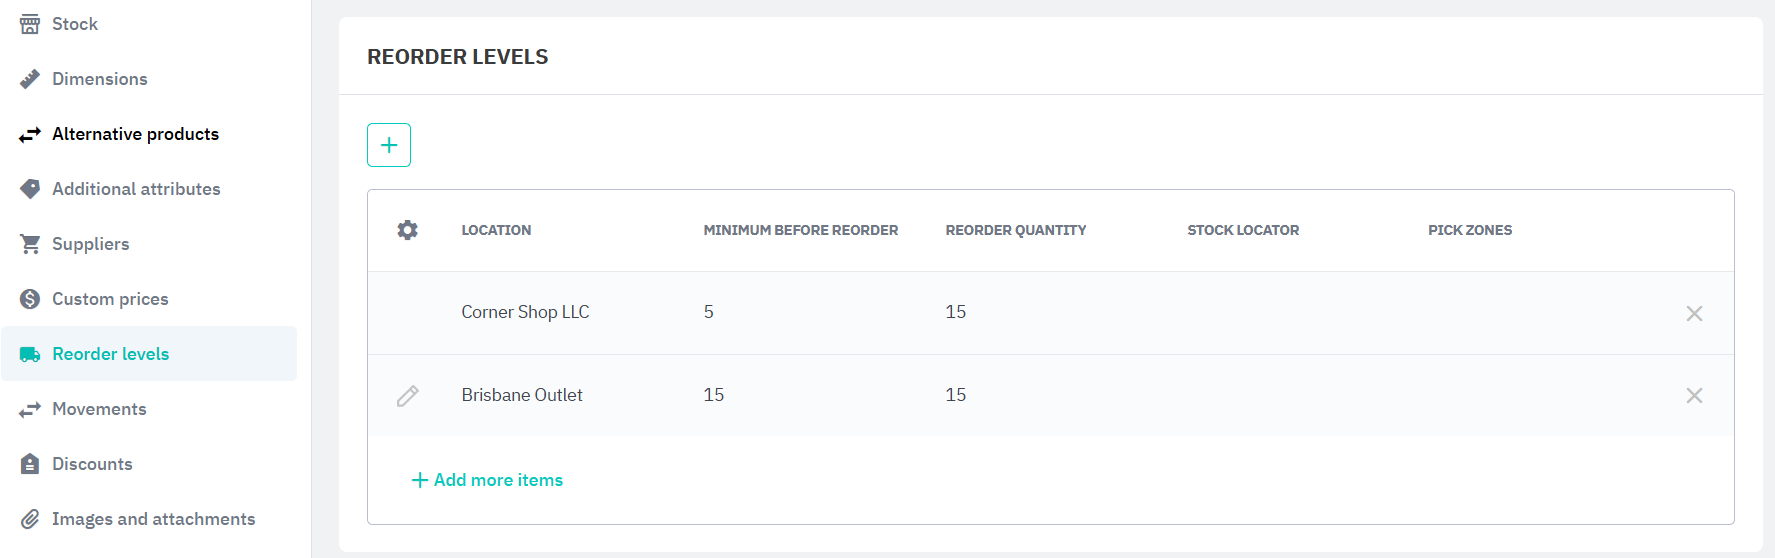Open the Movements section
Screen dimensions: 1775x558
tap(99, 409)
